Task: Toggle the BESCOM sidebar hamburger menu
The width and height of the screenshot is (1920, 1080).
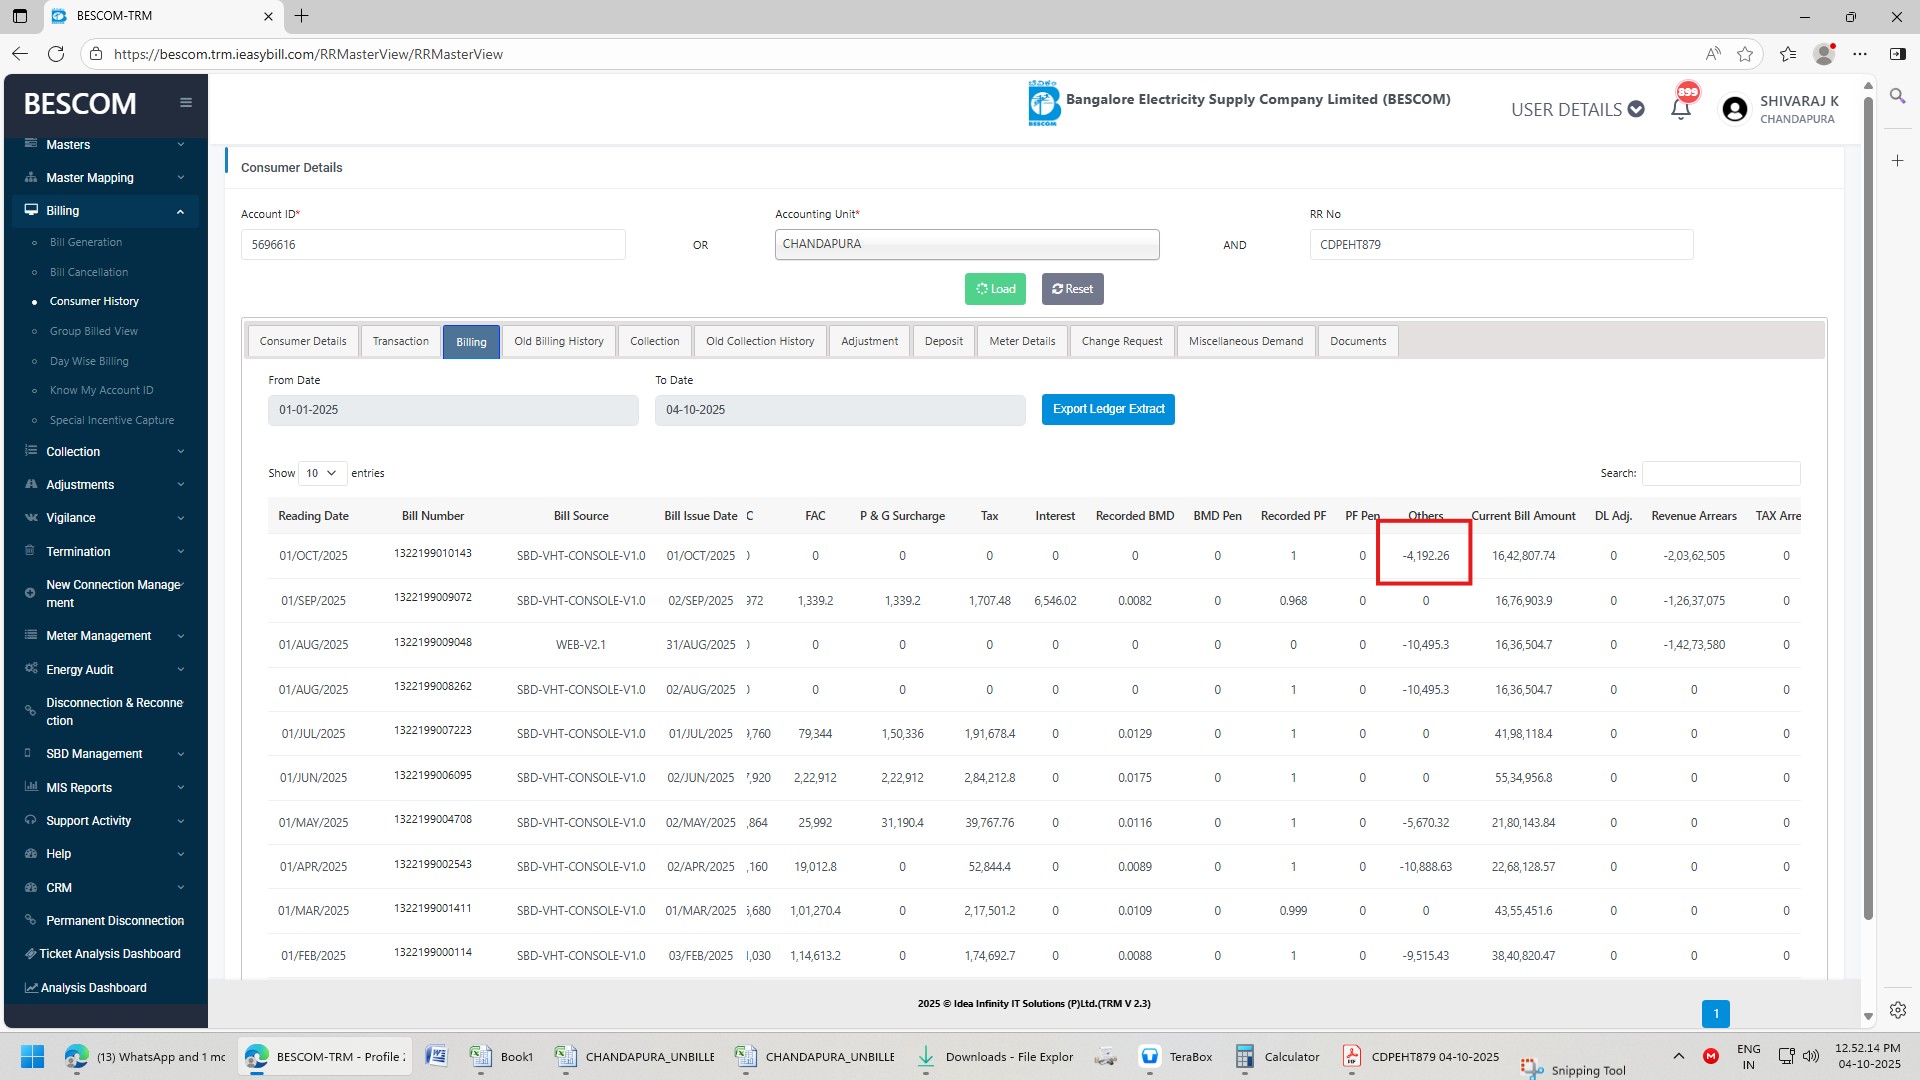Action: pyautogui.click(x=186, y=103)
